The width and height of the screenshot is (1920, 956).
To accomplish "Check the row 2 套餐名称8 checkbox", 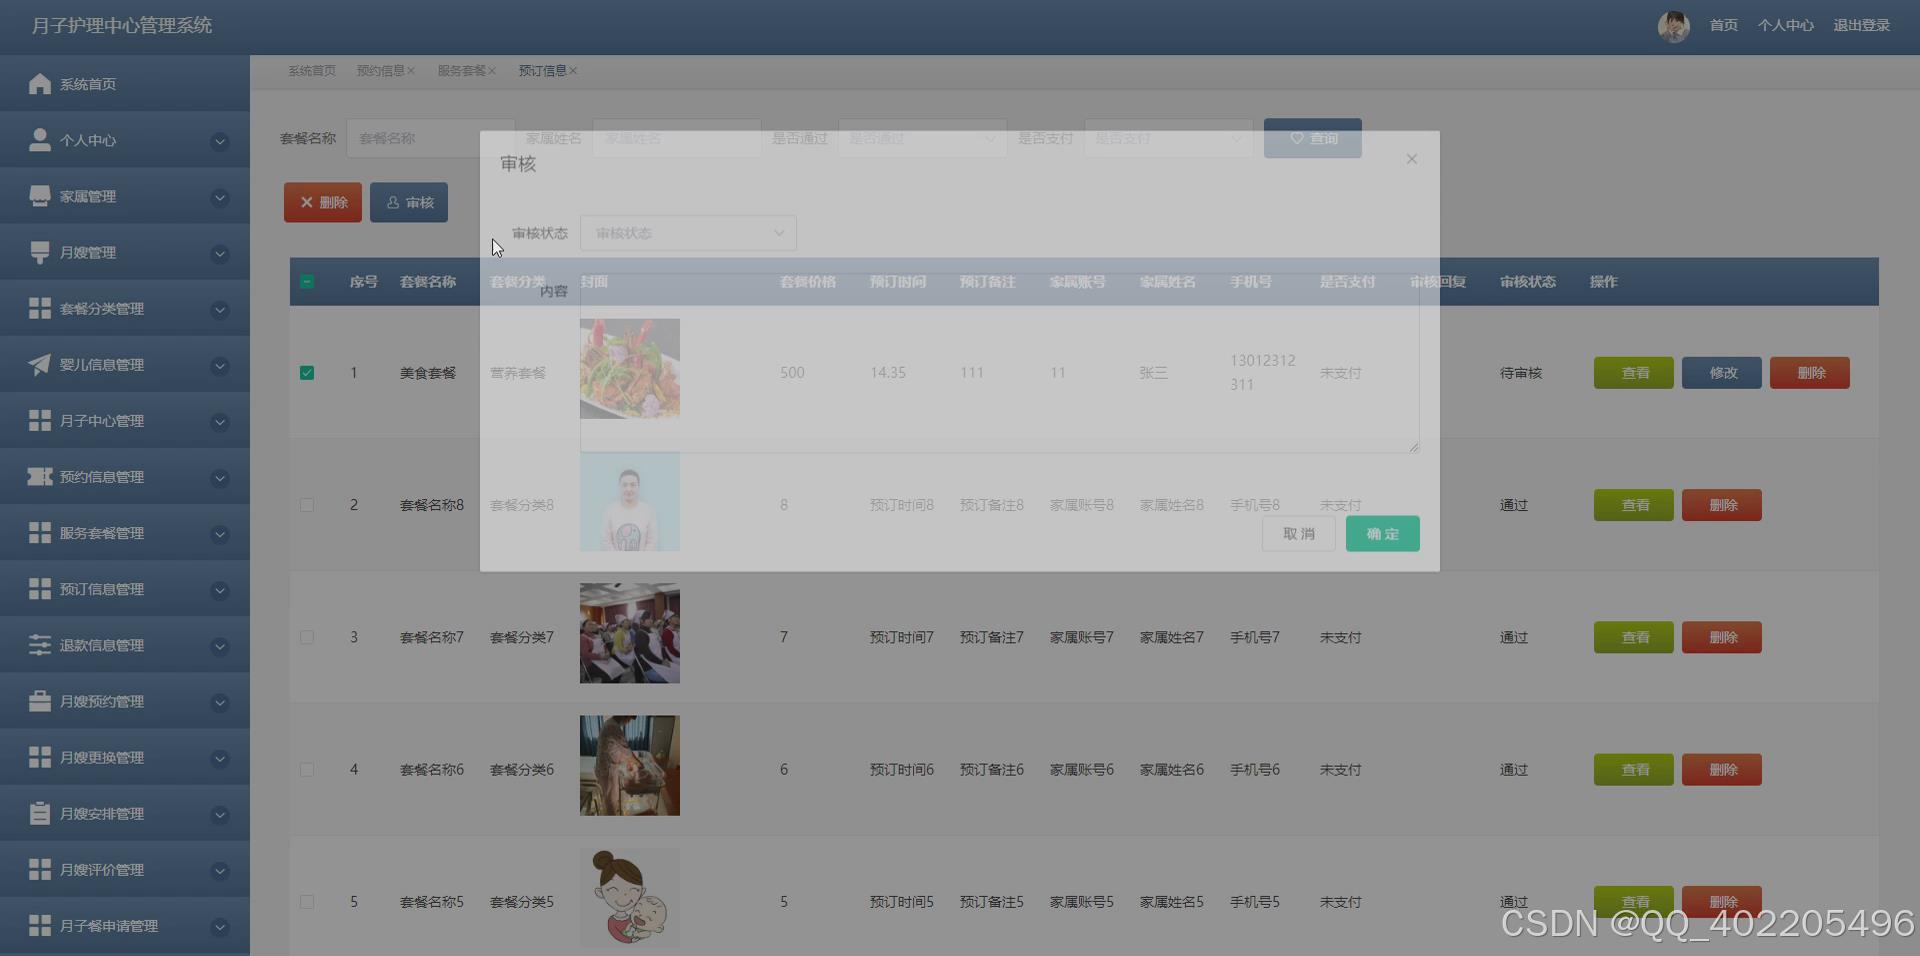I will pyautogui.click(x=307, y=505).
